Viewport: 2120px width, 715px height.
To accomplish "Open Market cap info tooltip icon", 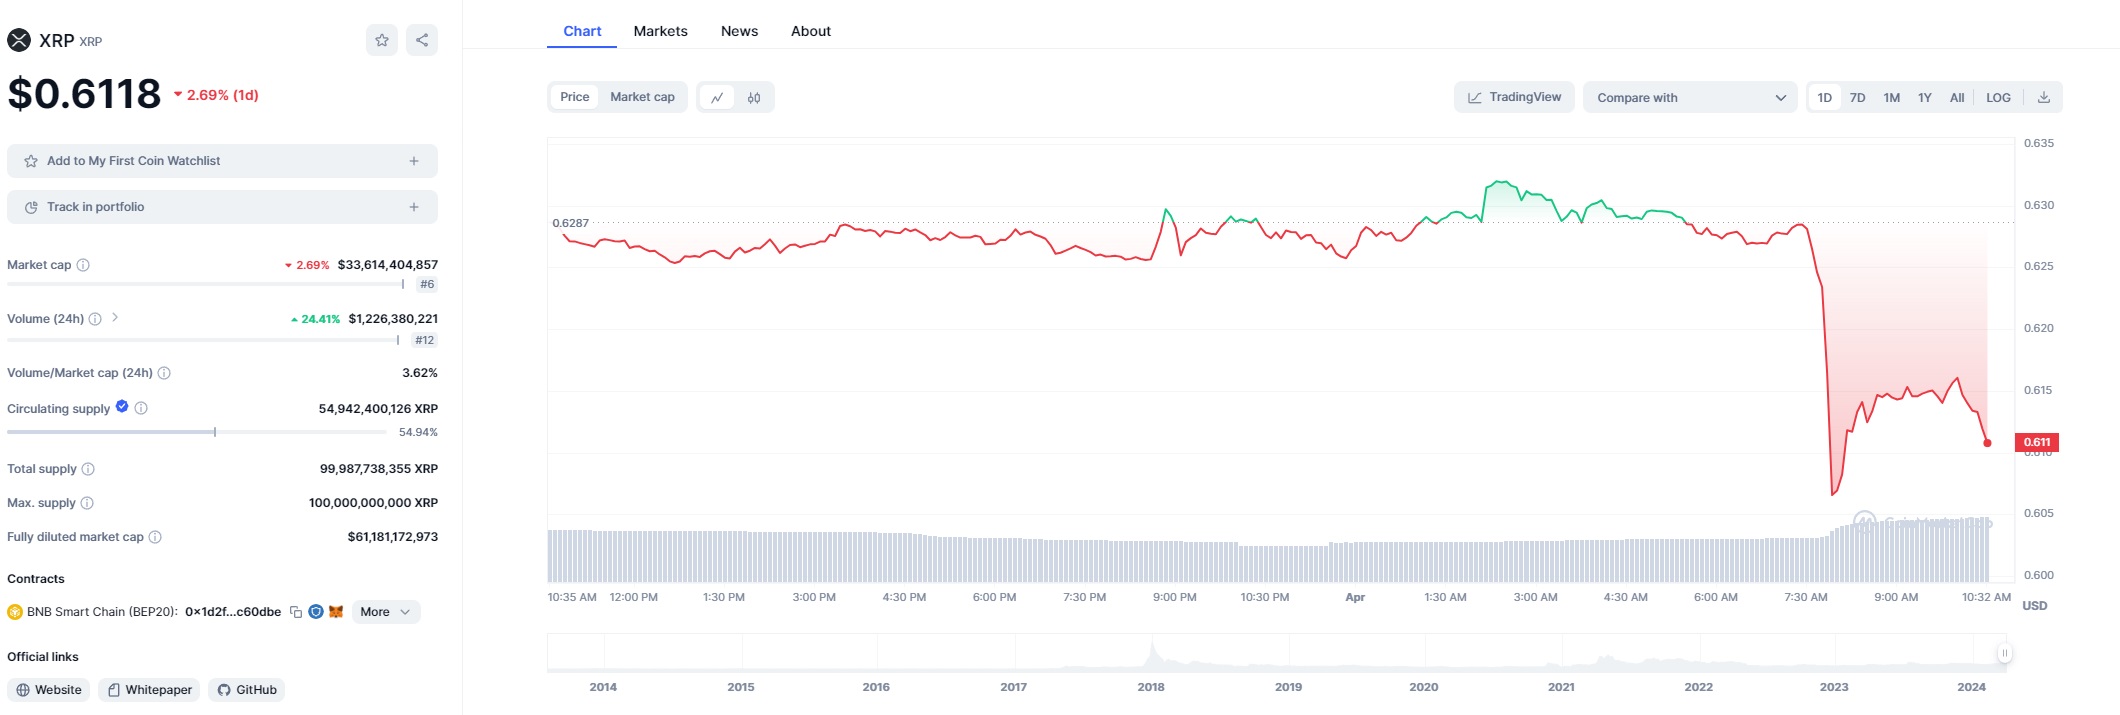I will pyautogui.click(x=83, y=265).
